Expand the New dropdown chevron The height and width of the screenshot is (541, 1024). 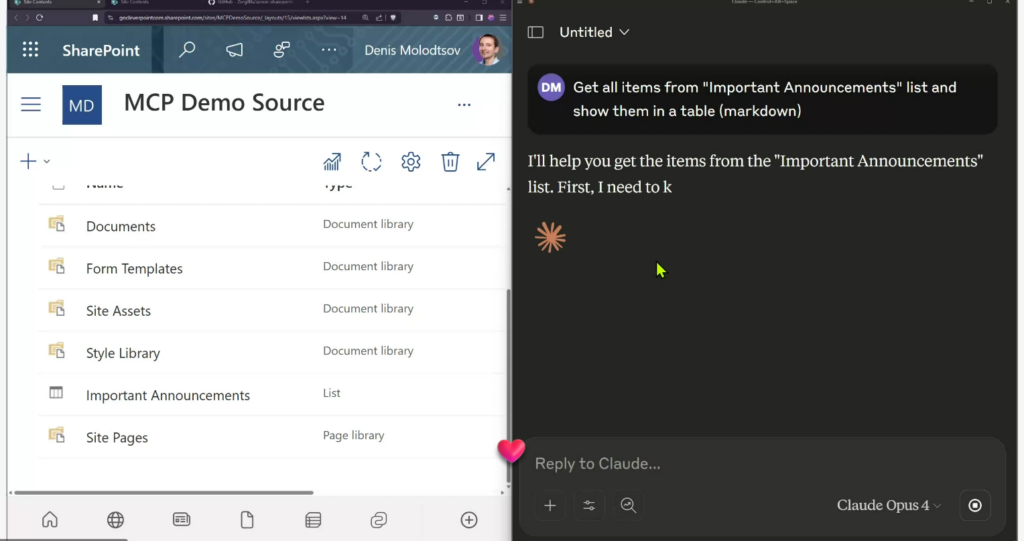[x=47, y=161]
